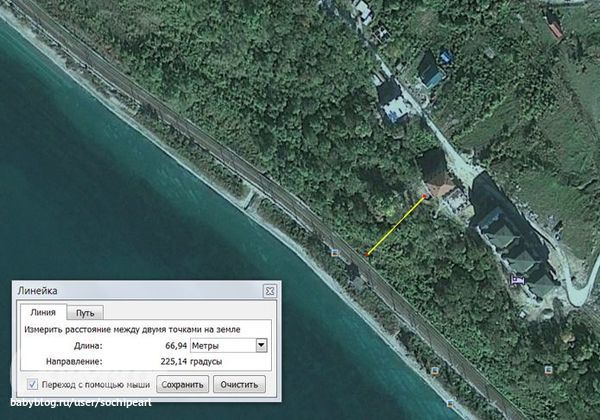Click the small map icon left of ruler start

pyautogui.click(x=335, y=251)
